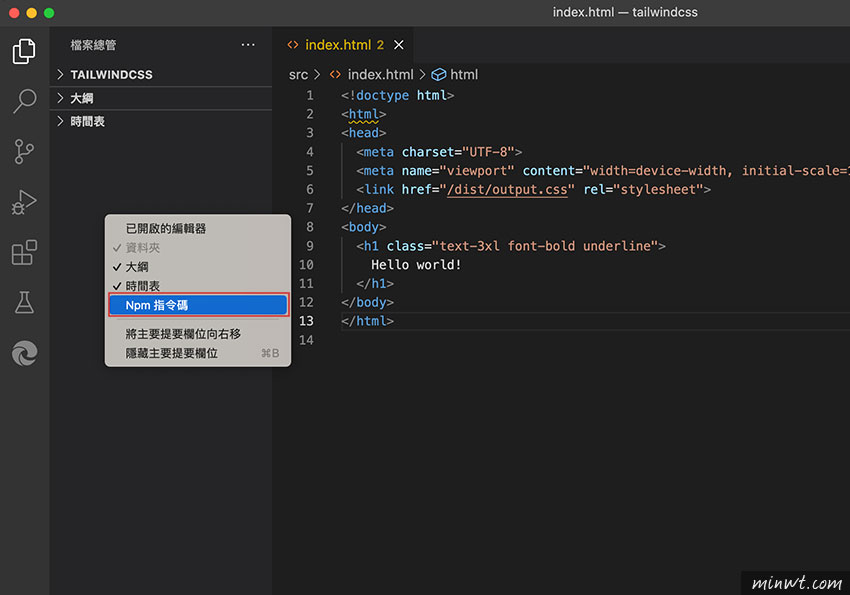Image resolution: width=850 pixels, height=595 pixels.
Task: Click index.html in the breadcrumb
Action: coord(380,75)
